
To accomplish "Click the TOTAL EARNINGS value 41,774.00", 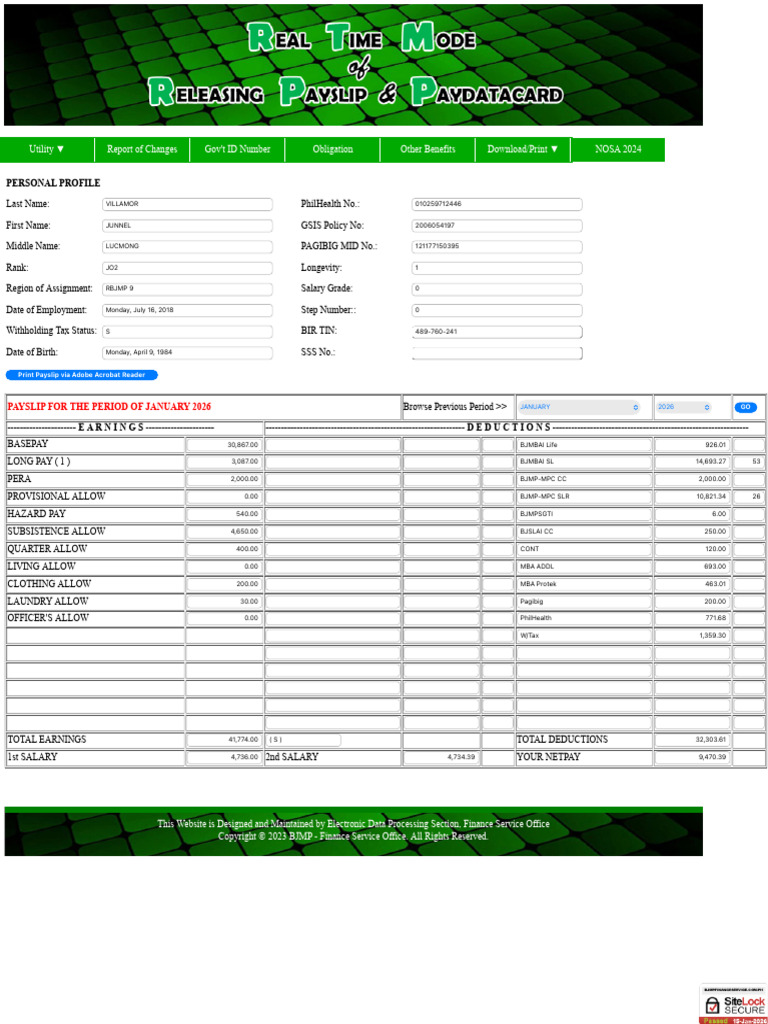I will [x=224, y=740].
